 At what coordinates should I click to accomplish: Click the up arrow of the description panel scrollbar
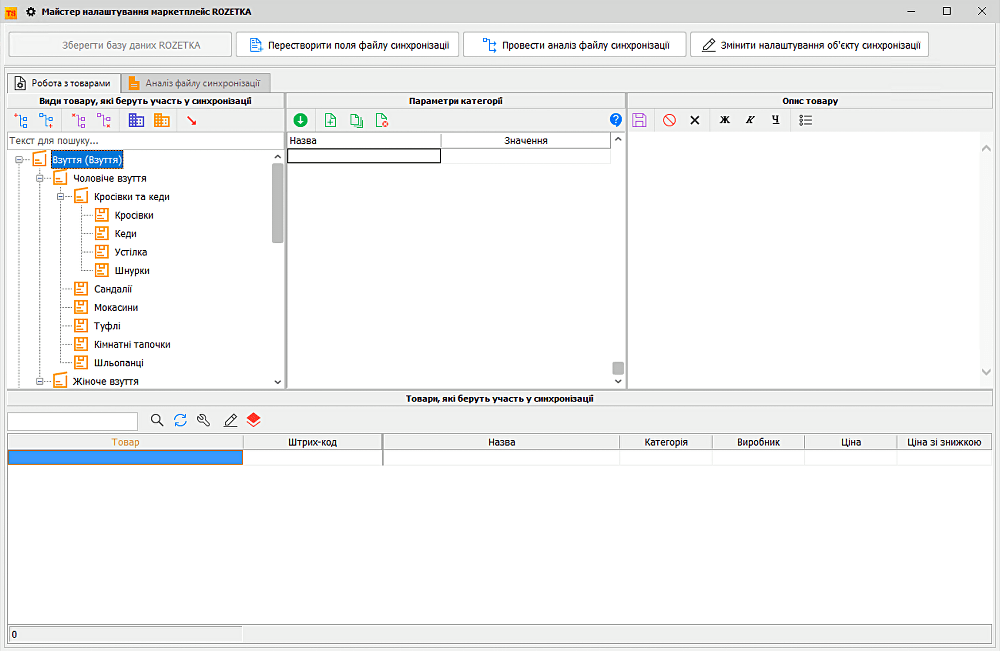pyautogui.click(x=986, y=148)
